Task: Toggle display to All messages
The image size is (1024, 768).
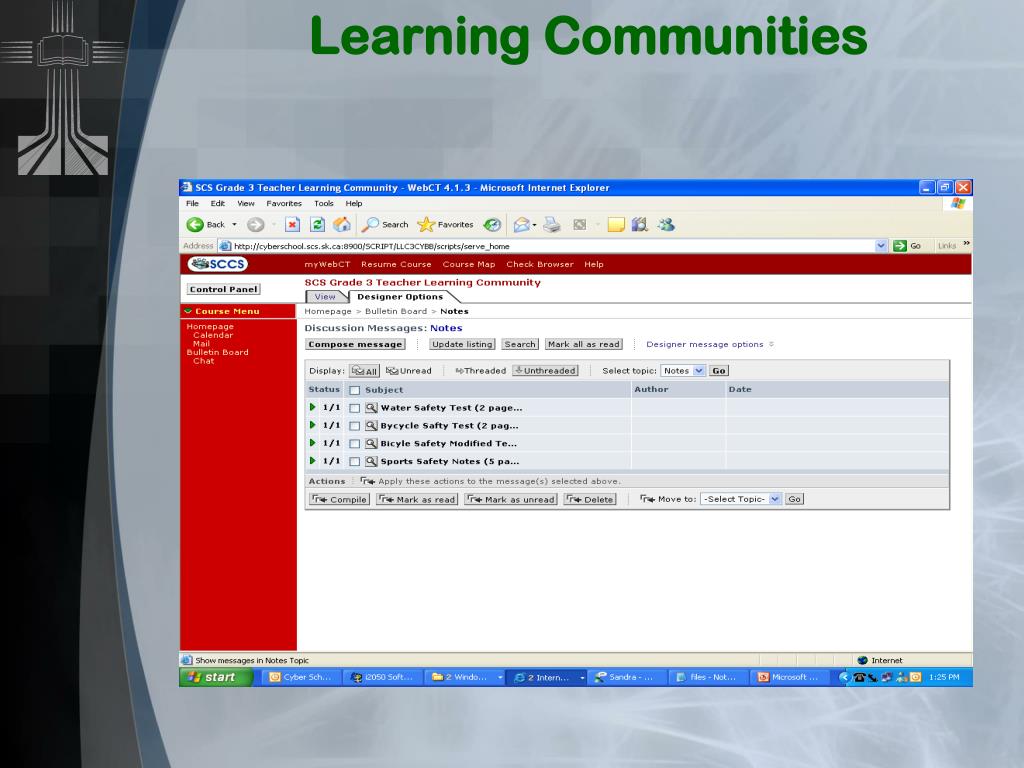Action: [364, 371]
